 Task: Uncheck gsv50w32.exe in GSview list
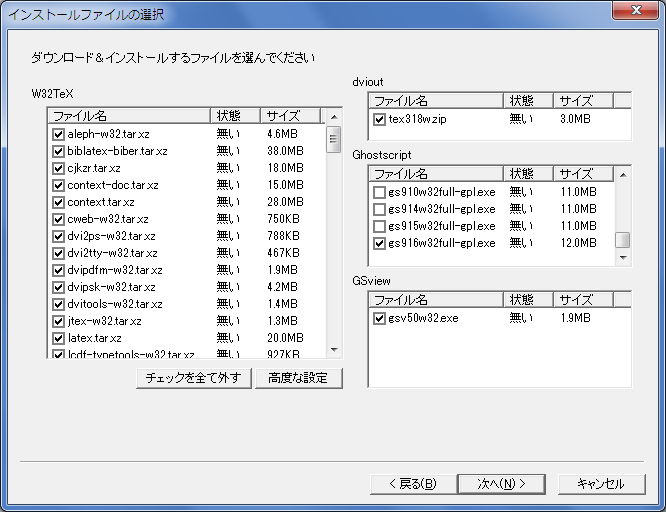tap(379, 318)
